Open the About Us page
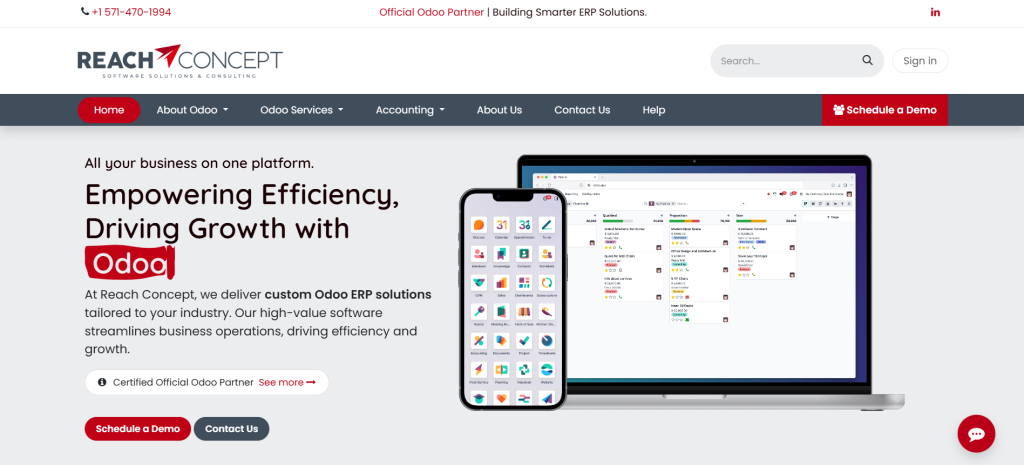 [x=499, y=110]
